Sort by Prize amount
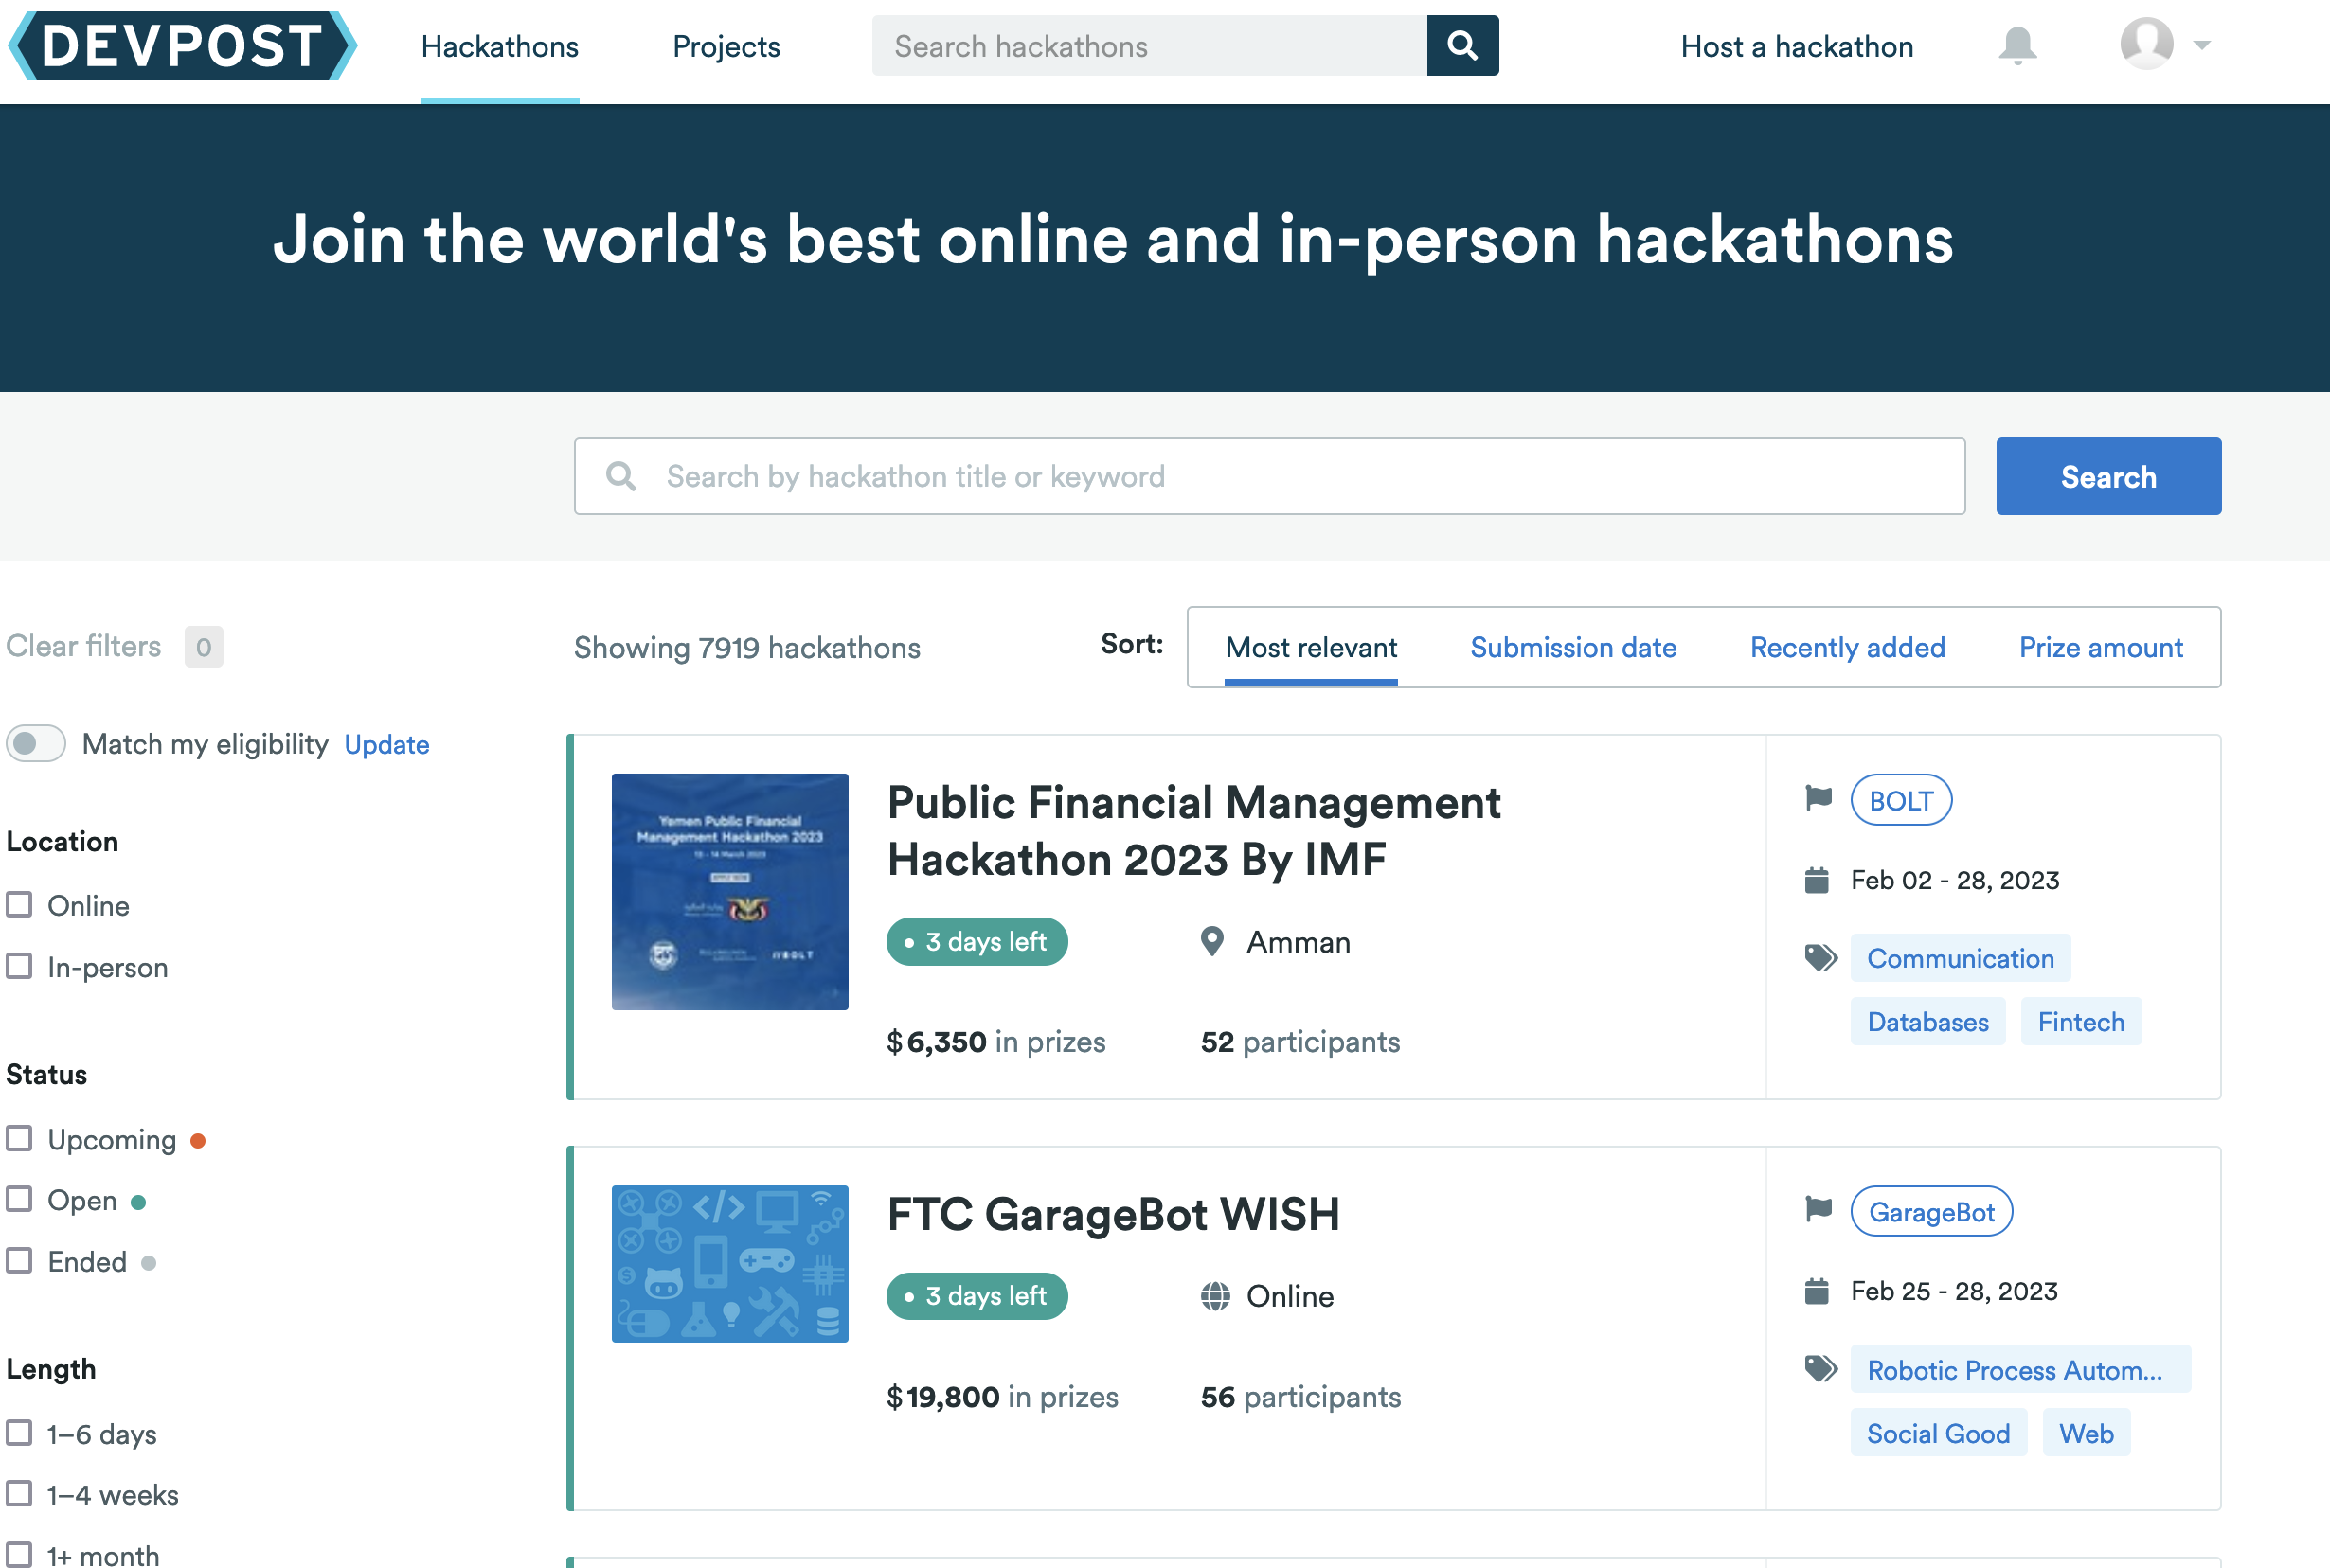 [2100, 648]
